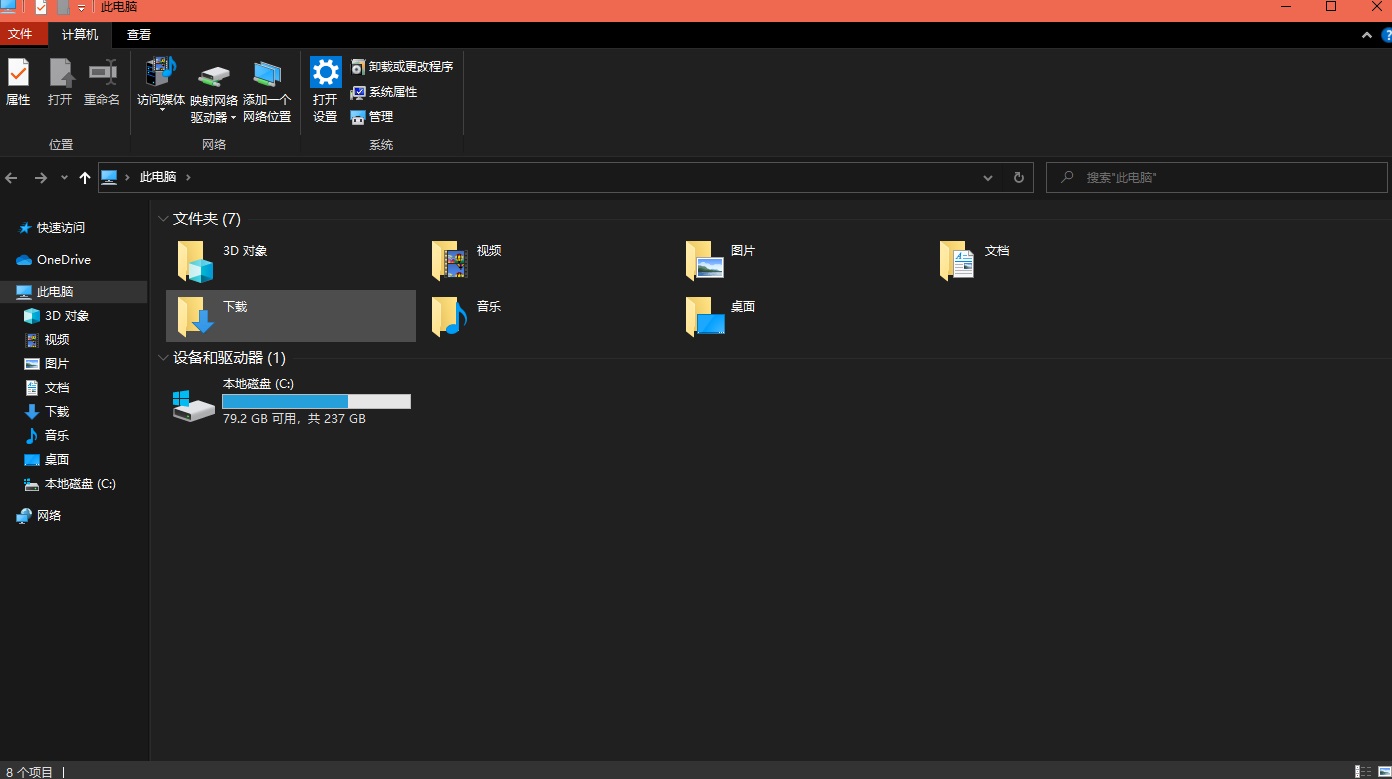The image size is (1392, 779).
Task: Click the 打开设置 open settings gear icon
Action: 325,72
